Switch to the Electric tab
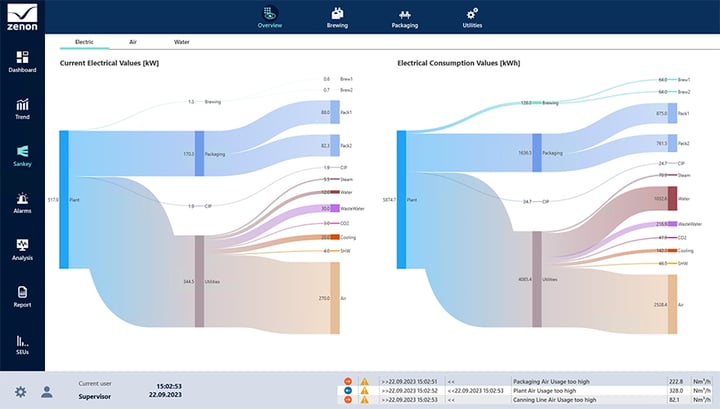This screenshot has height=409, width=720. [x=84, y=42]
